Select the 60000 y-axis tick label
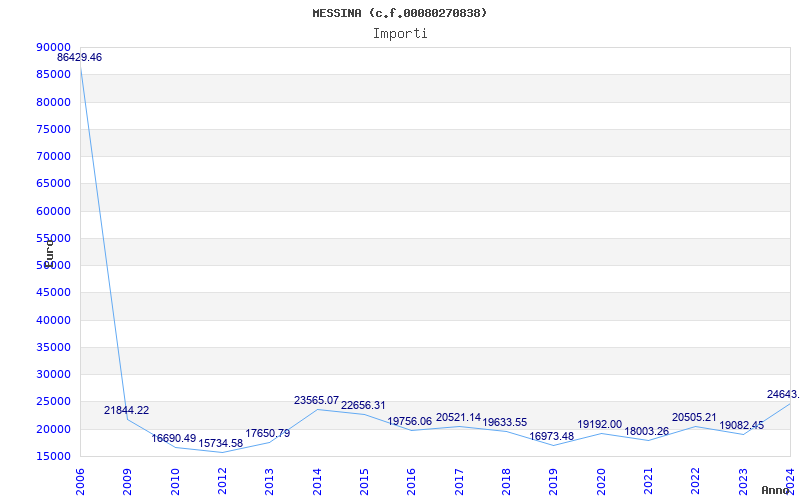800x500 pixels. click(x=54, y=211)
